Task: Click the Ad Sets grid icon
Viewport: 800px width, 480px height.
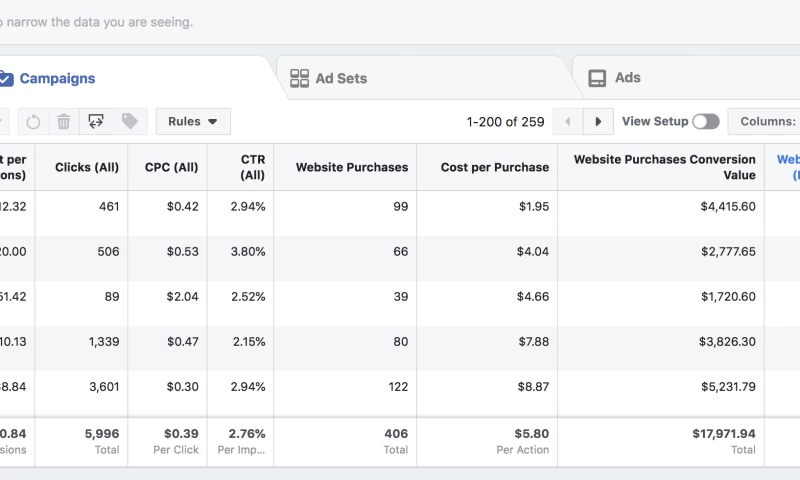Action: (x=299, y=78)
